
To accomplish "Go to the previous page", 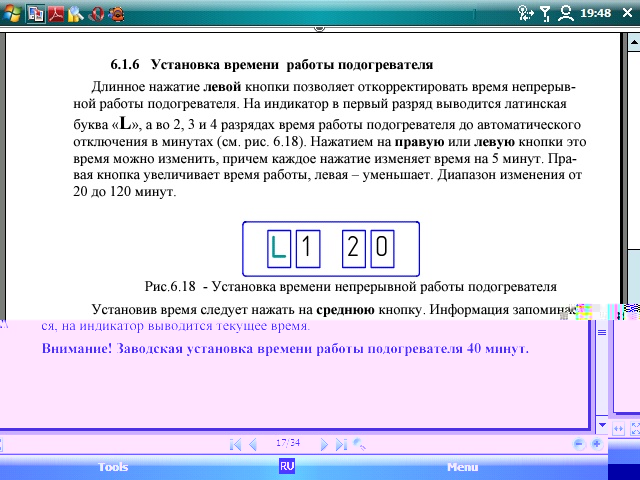I will (253, 444).
